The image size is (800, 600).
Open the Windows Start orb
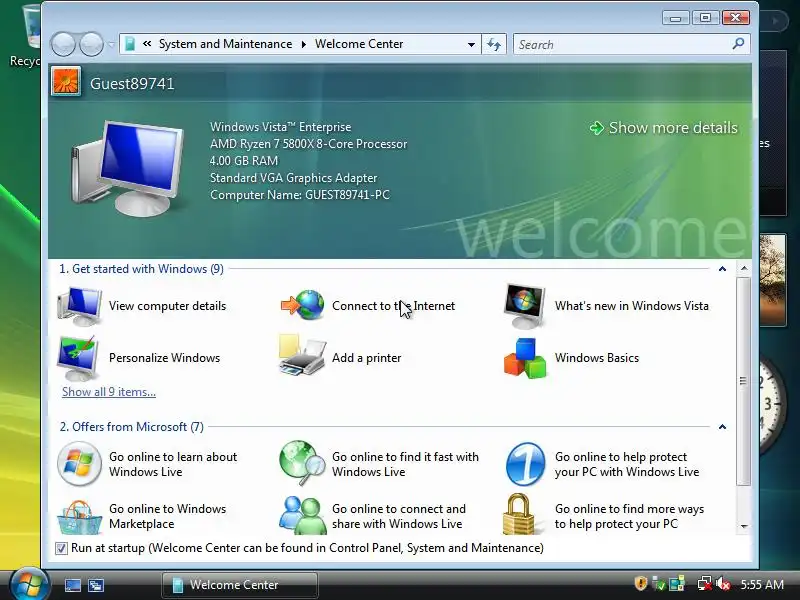click(29, 584)
